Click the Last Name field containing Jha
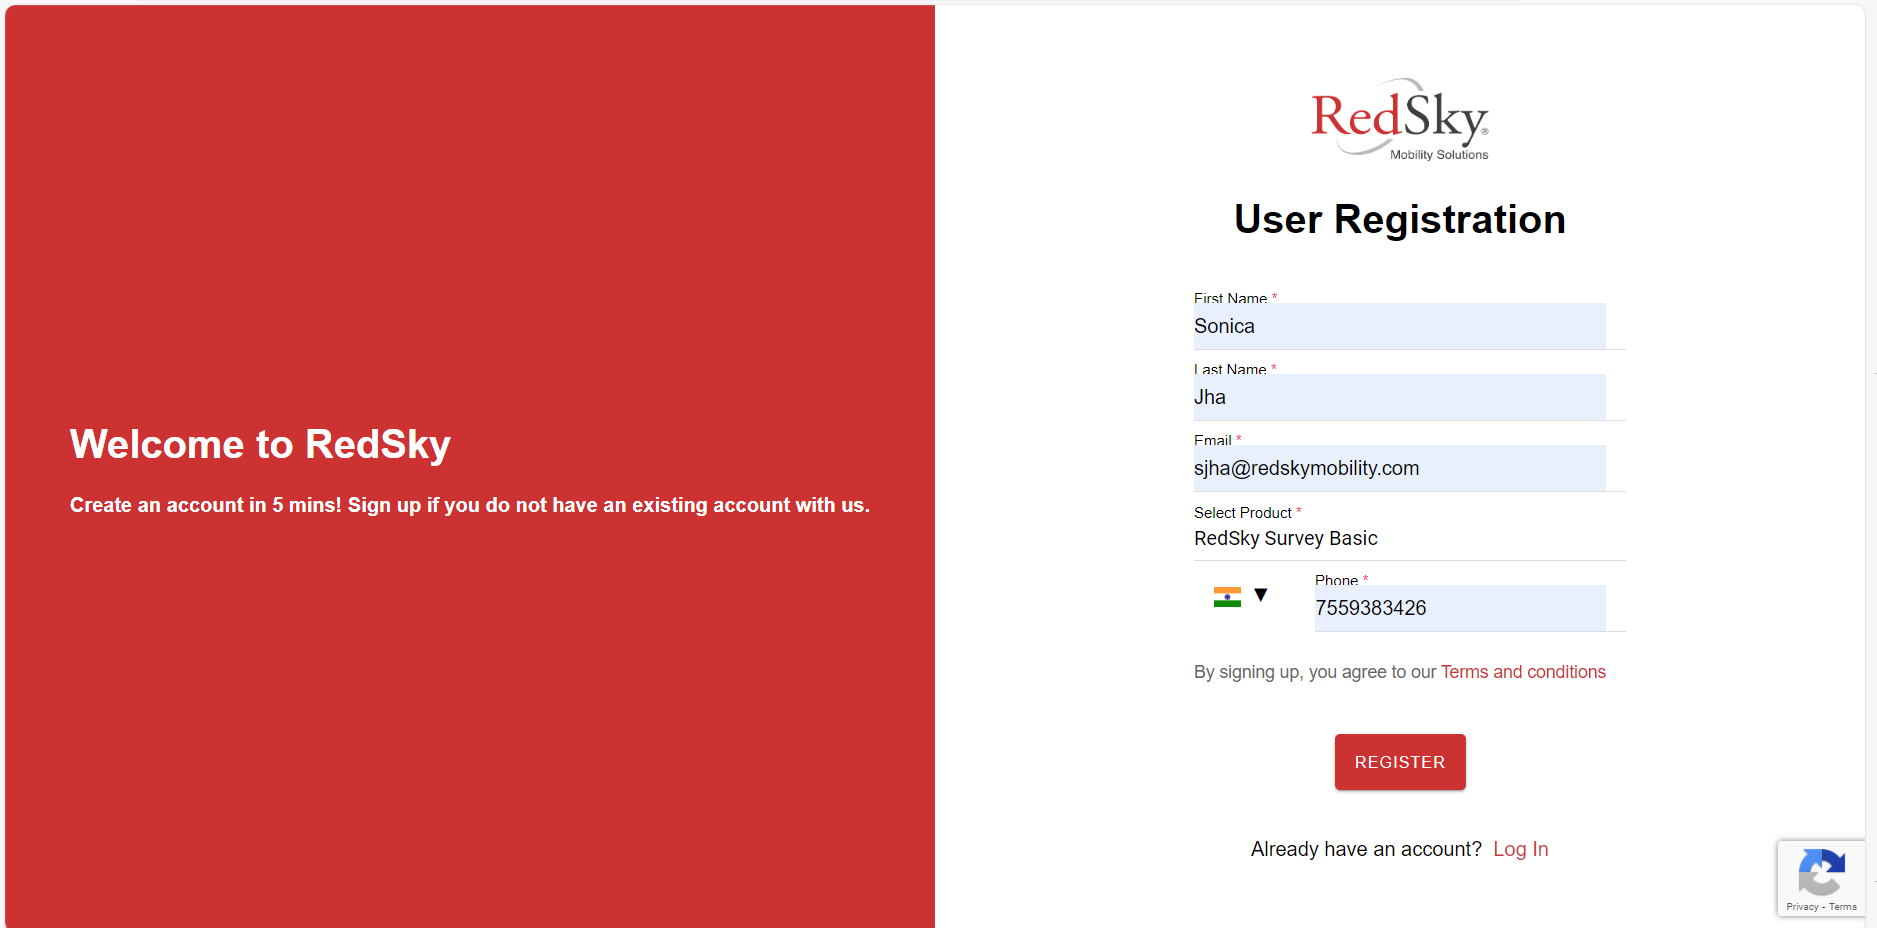 (1399, 397)
